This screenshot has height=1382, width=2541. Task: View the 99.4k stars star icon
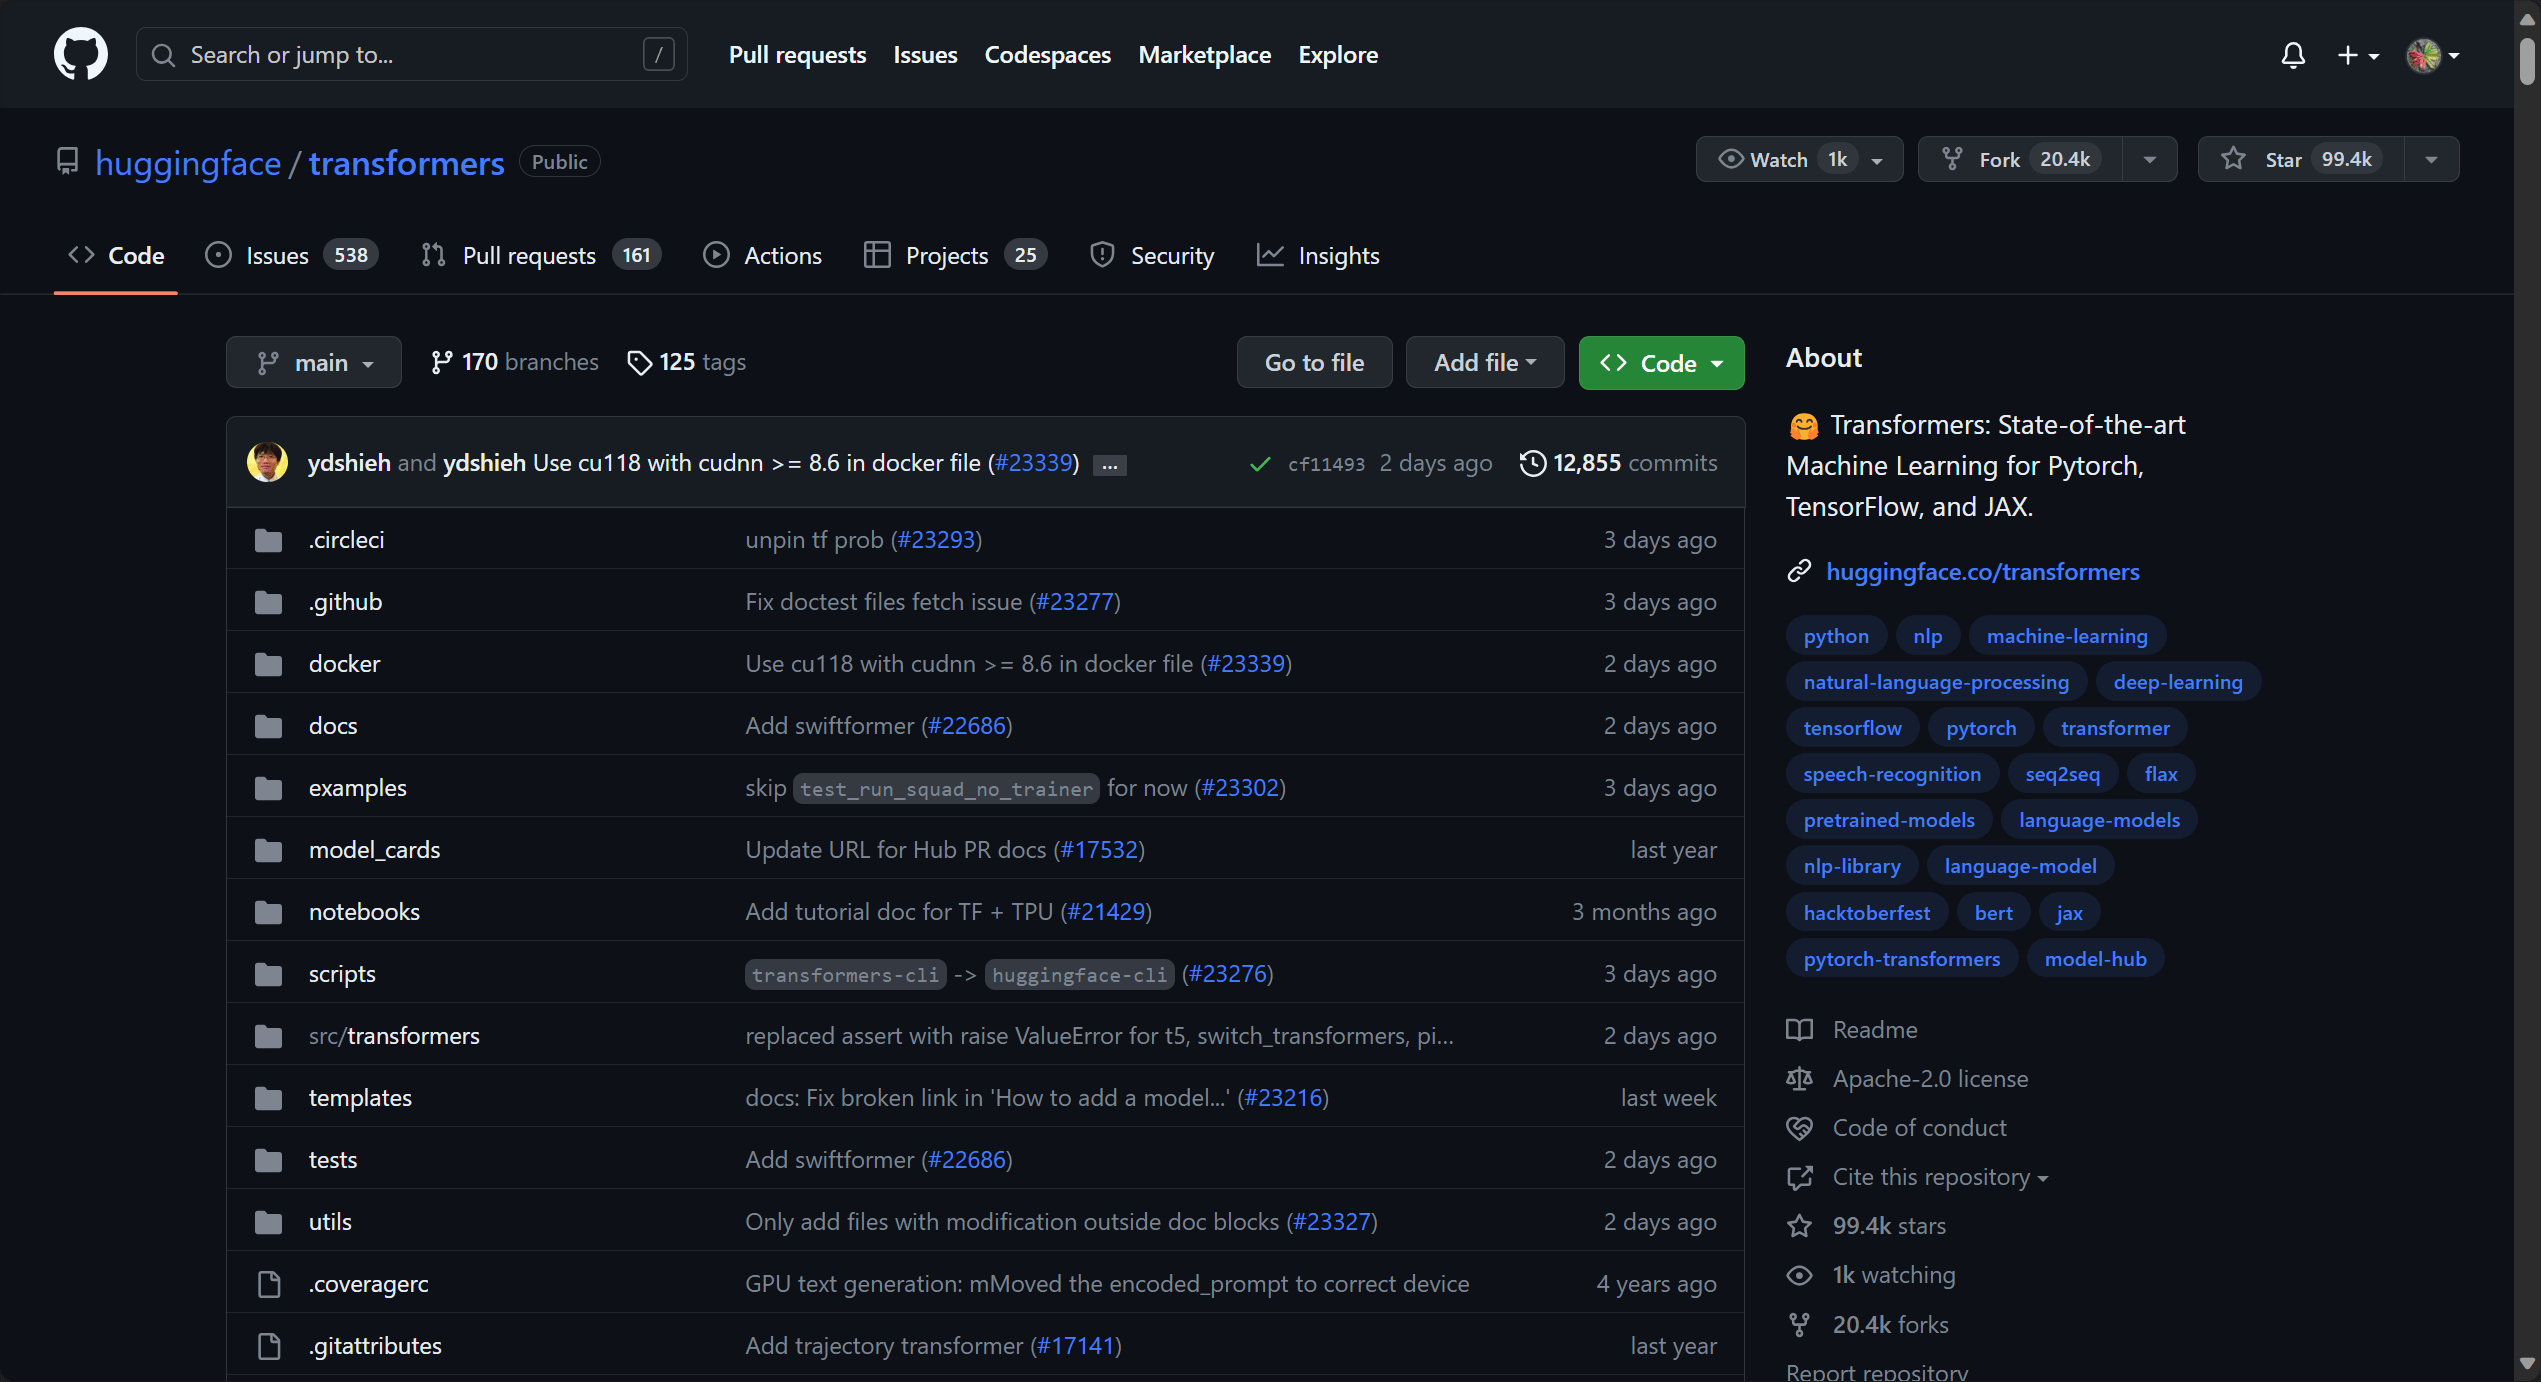point(1799,1225)
